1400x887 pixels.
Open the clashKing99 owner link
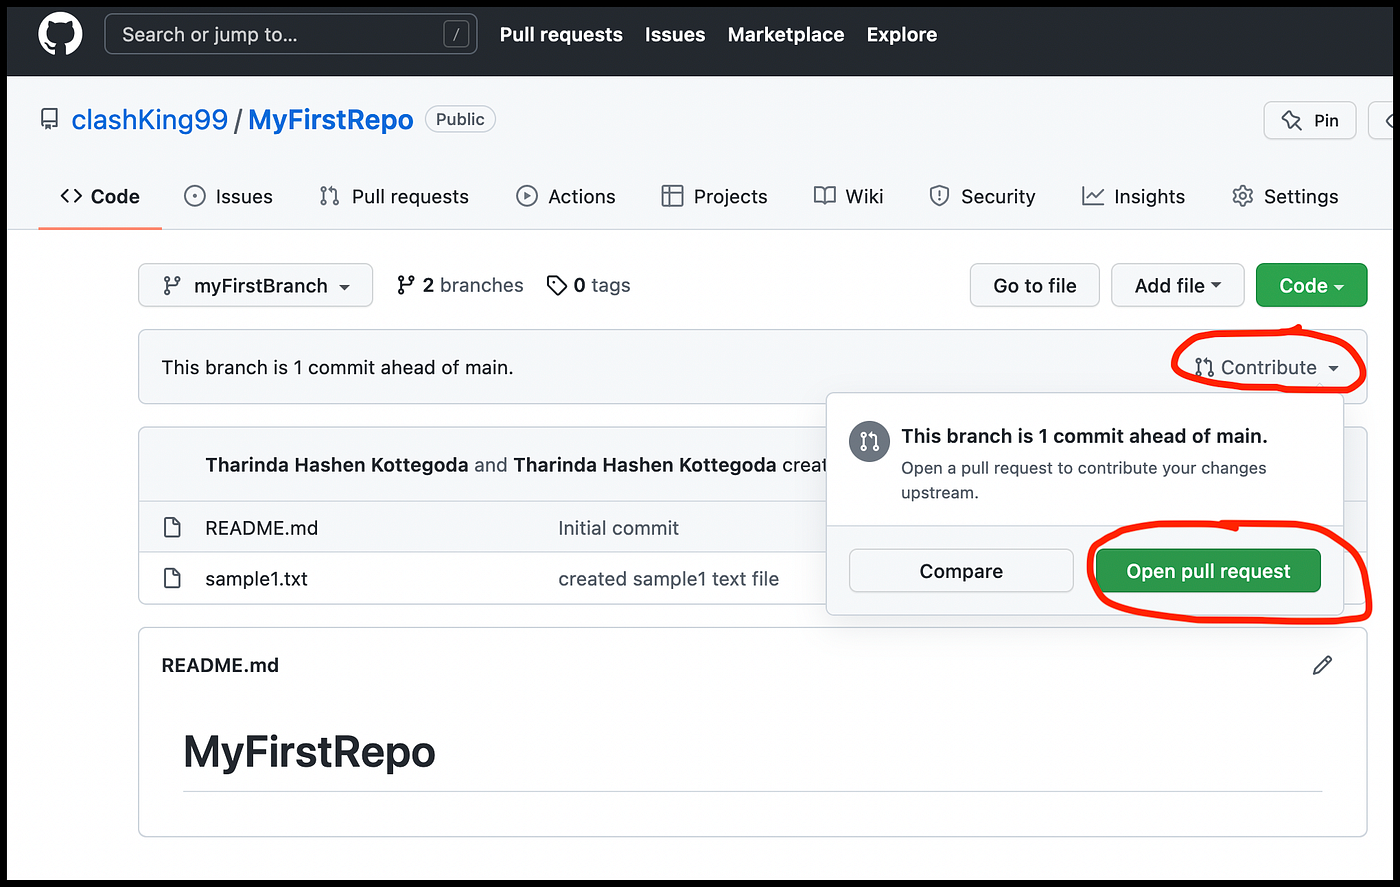pyautogui.click(x=150, y=120)
